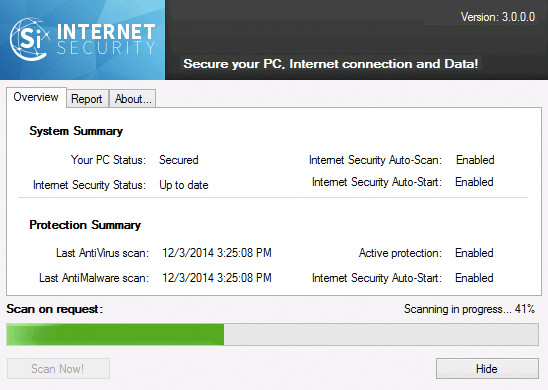This screenshot has width=548, height=390.
Task: Click the Last AntiMalware scan timestamp
Action: pyautogui.click(x=217, y=278)
